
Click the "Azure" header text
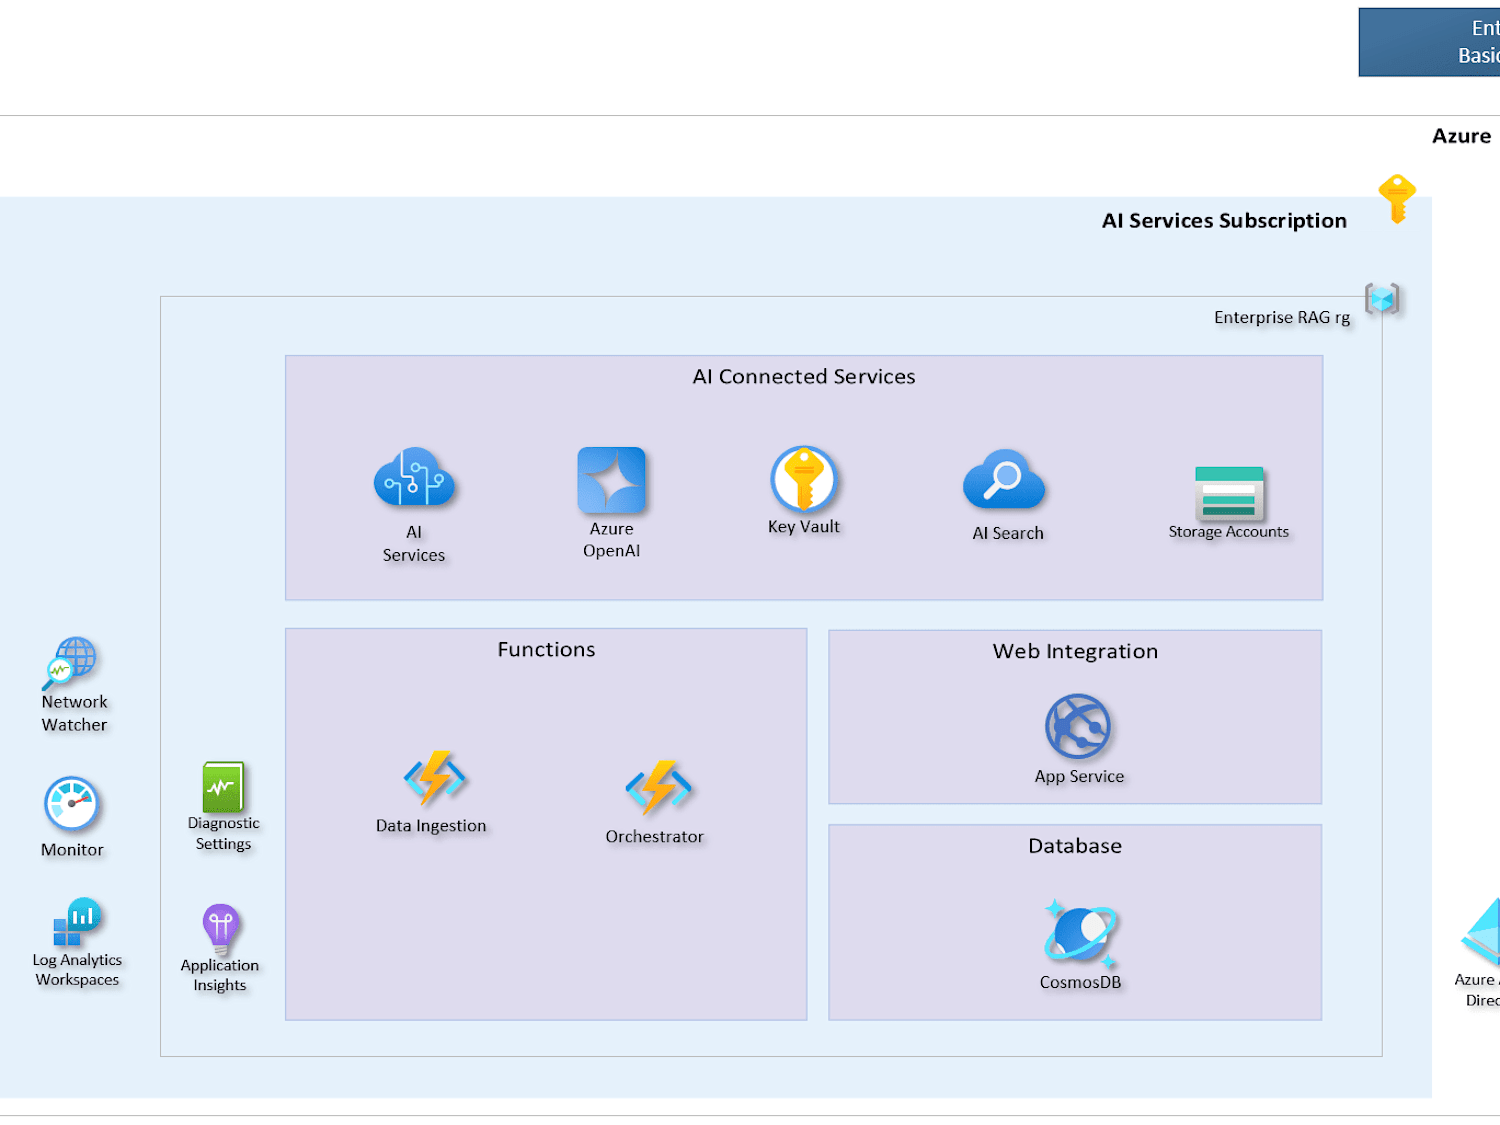(1461, 136)
